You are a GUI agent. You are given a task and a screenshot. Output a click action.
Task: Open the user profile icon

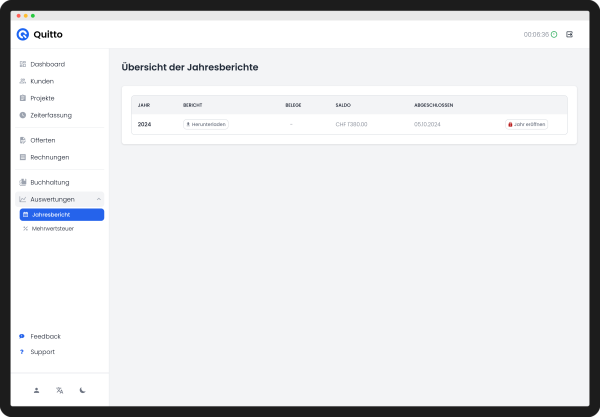tap(36, 391)
